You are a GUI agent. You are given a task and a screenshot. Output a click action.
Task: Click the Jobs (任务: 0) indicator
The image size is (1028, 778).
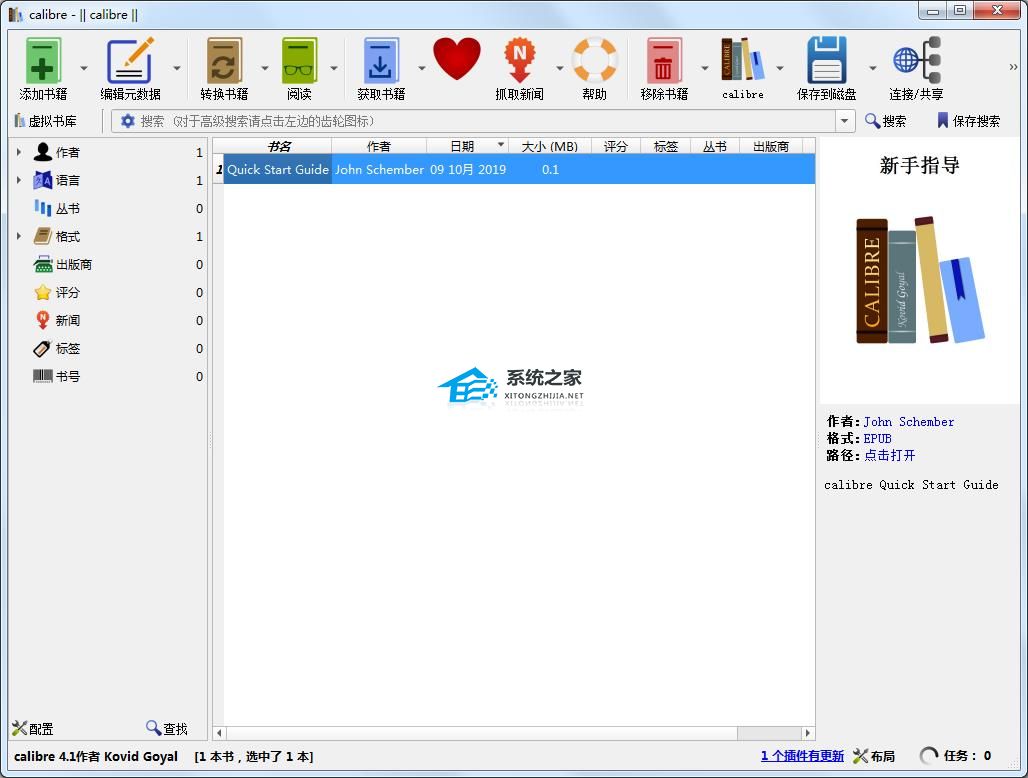[956, 756]
